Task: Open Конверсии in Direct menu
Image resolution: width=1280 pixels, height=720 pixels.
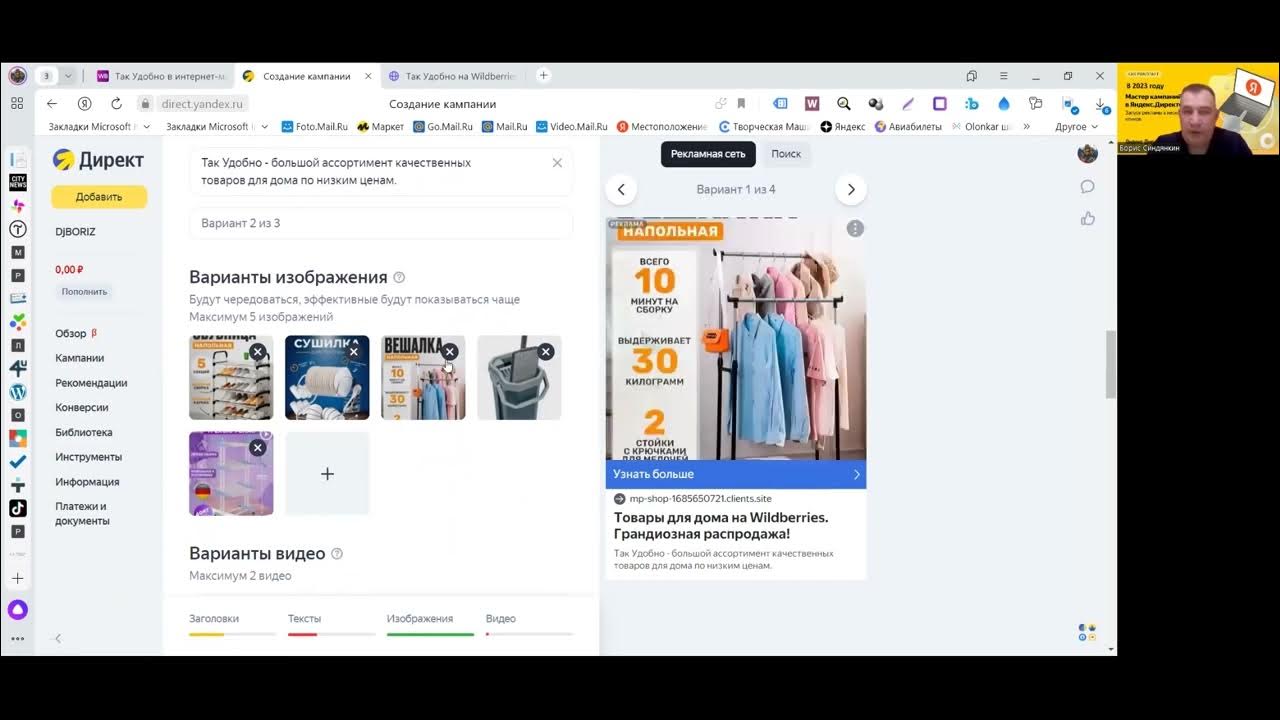Action: [82, 407]
